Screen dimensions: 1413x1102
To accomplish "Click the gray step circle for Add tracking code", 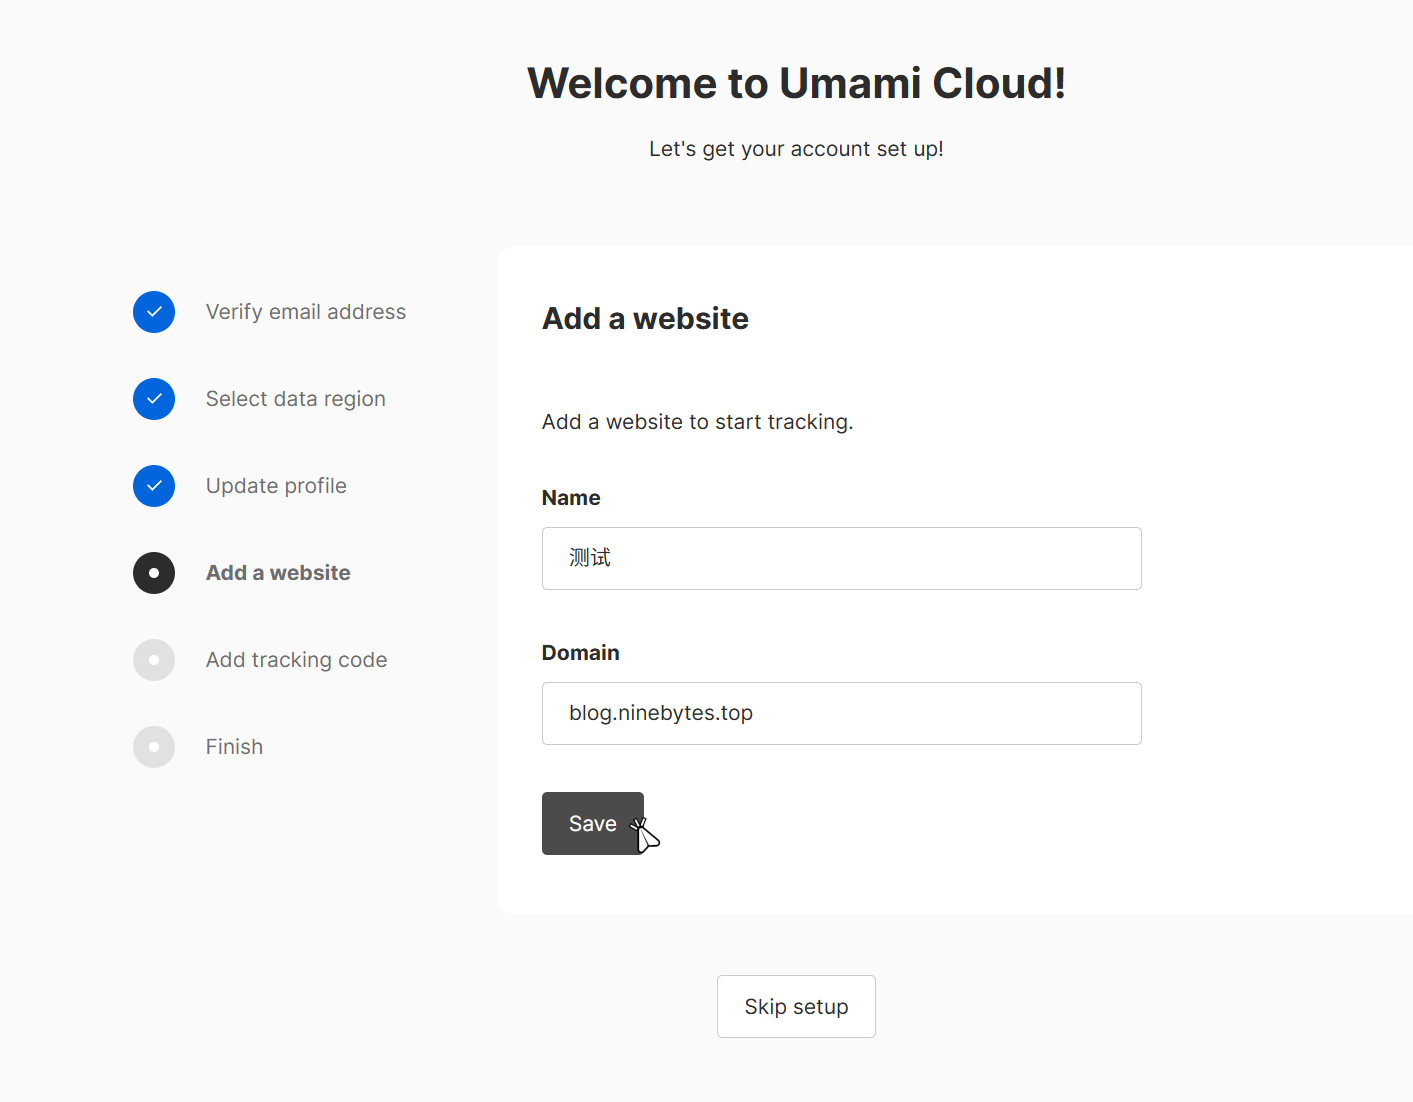I will [x=154, y=660].
